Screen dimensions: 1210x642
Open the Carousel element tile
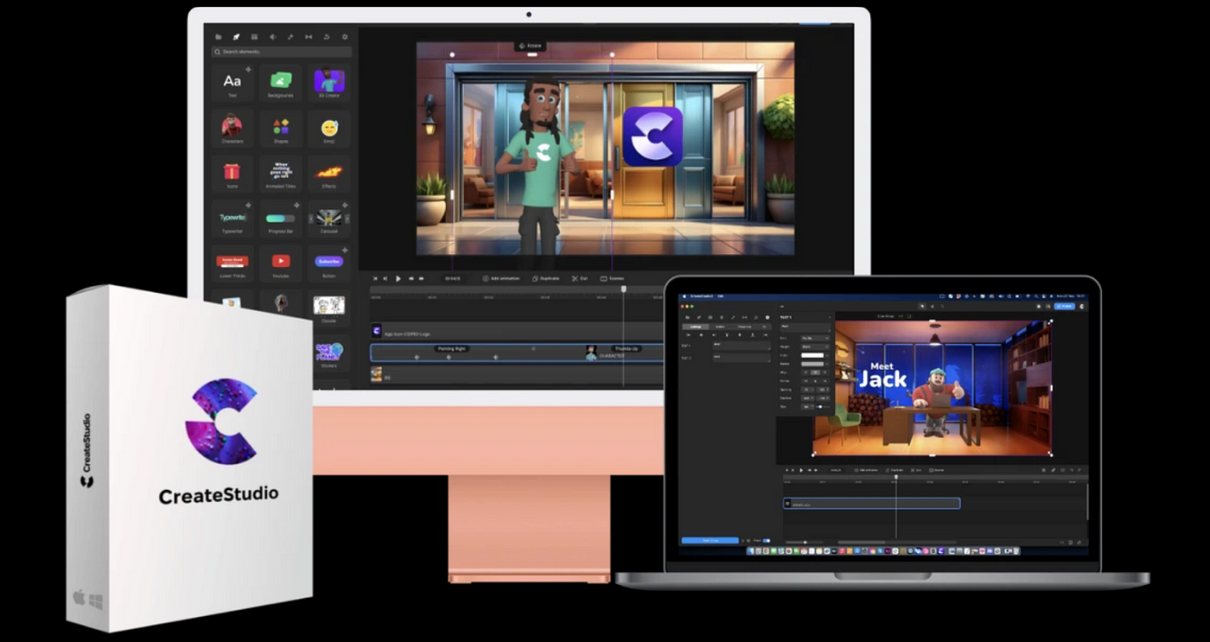(x=329, y=218)
